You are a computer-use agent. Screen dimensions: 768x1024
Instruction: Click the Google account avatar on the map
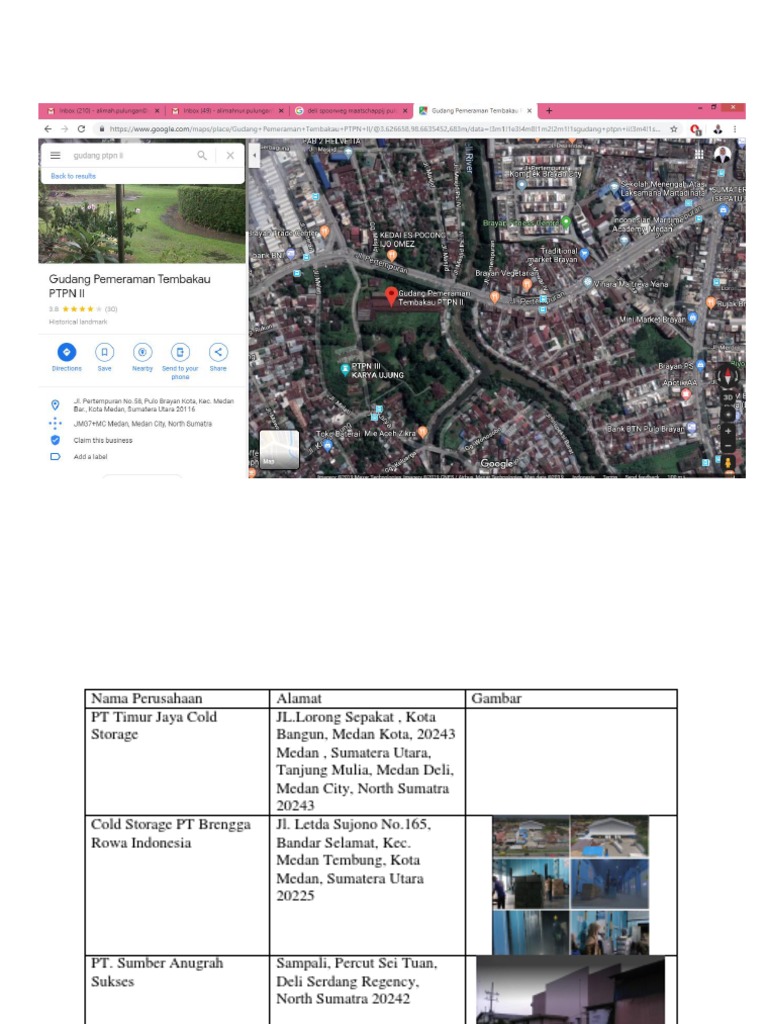click(722, 155)
